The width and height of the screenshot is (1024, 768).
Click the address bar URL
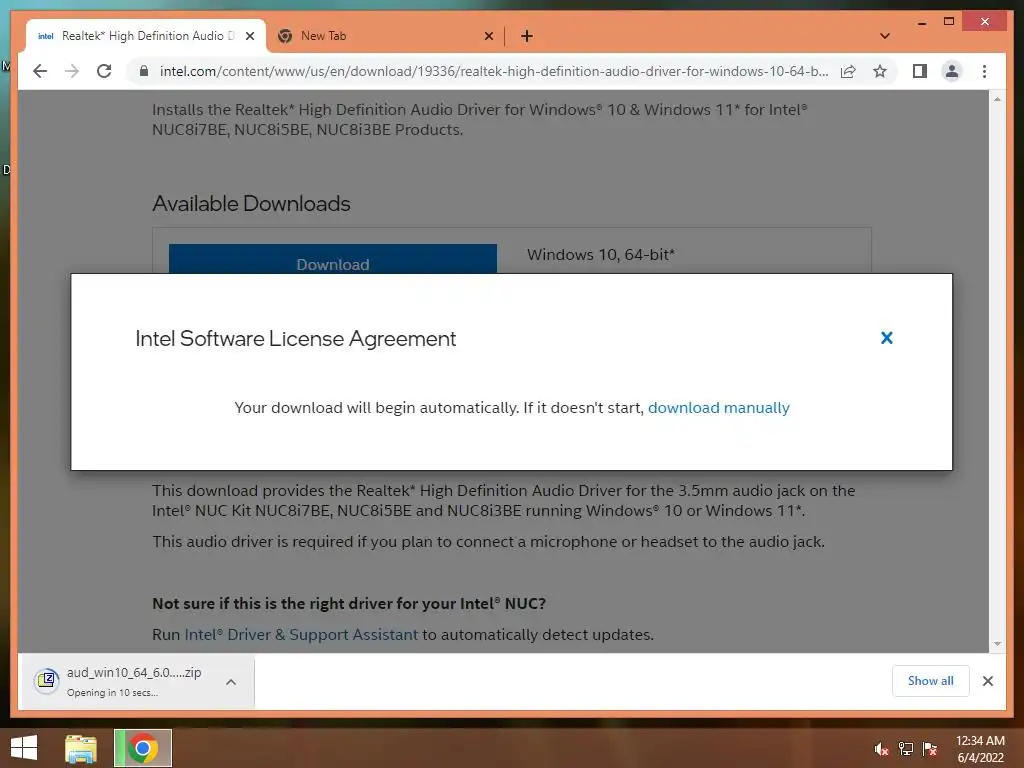click(x=494, y=71)
